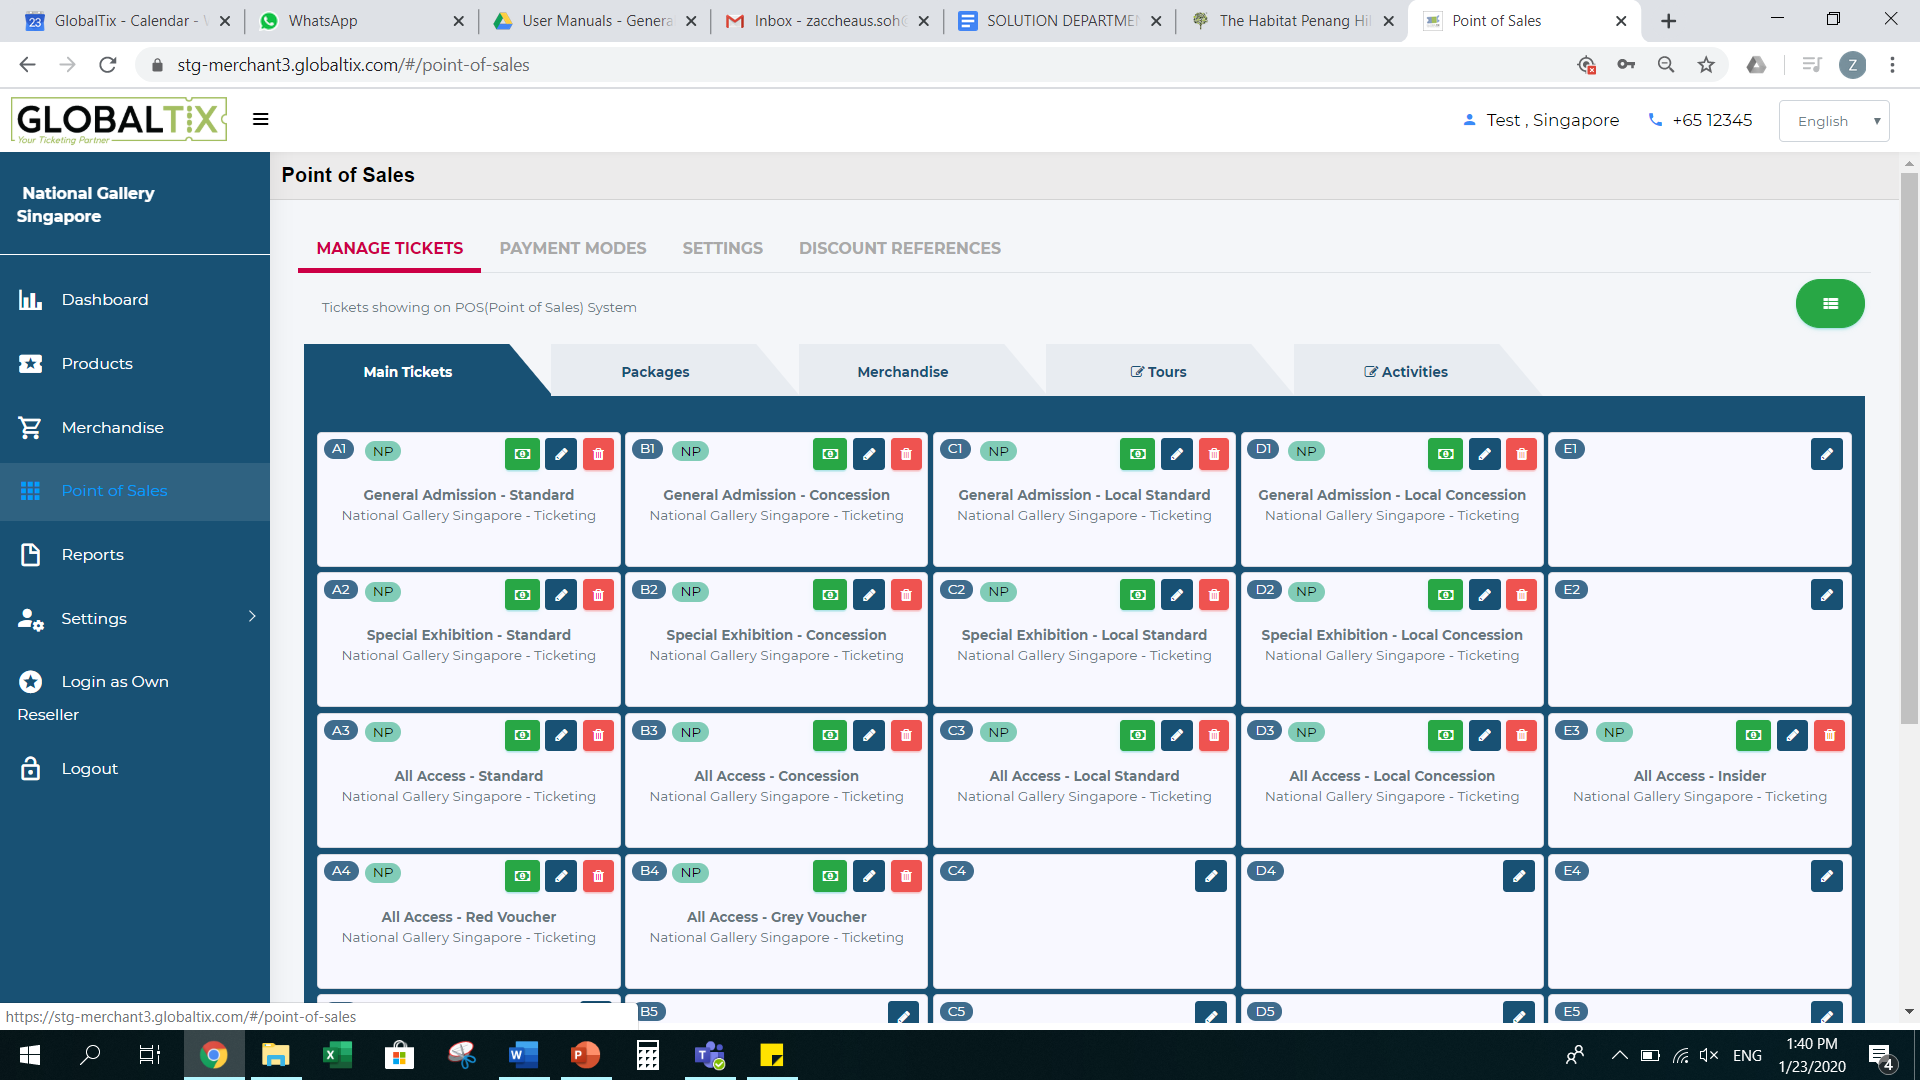Open Microsoft Teams from the taskbar
Image resolution: width=1920 pixels, height=1080 pixels.
point(709,1055)
